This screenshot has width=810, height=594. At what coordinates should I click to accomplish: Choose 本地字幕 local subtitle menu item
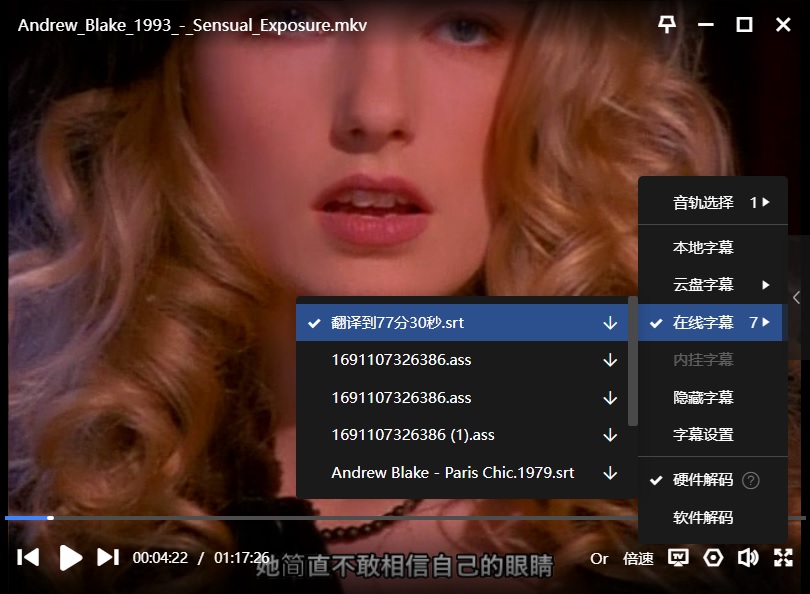click(703, 247)
